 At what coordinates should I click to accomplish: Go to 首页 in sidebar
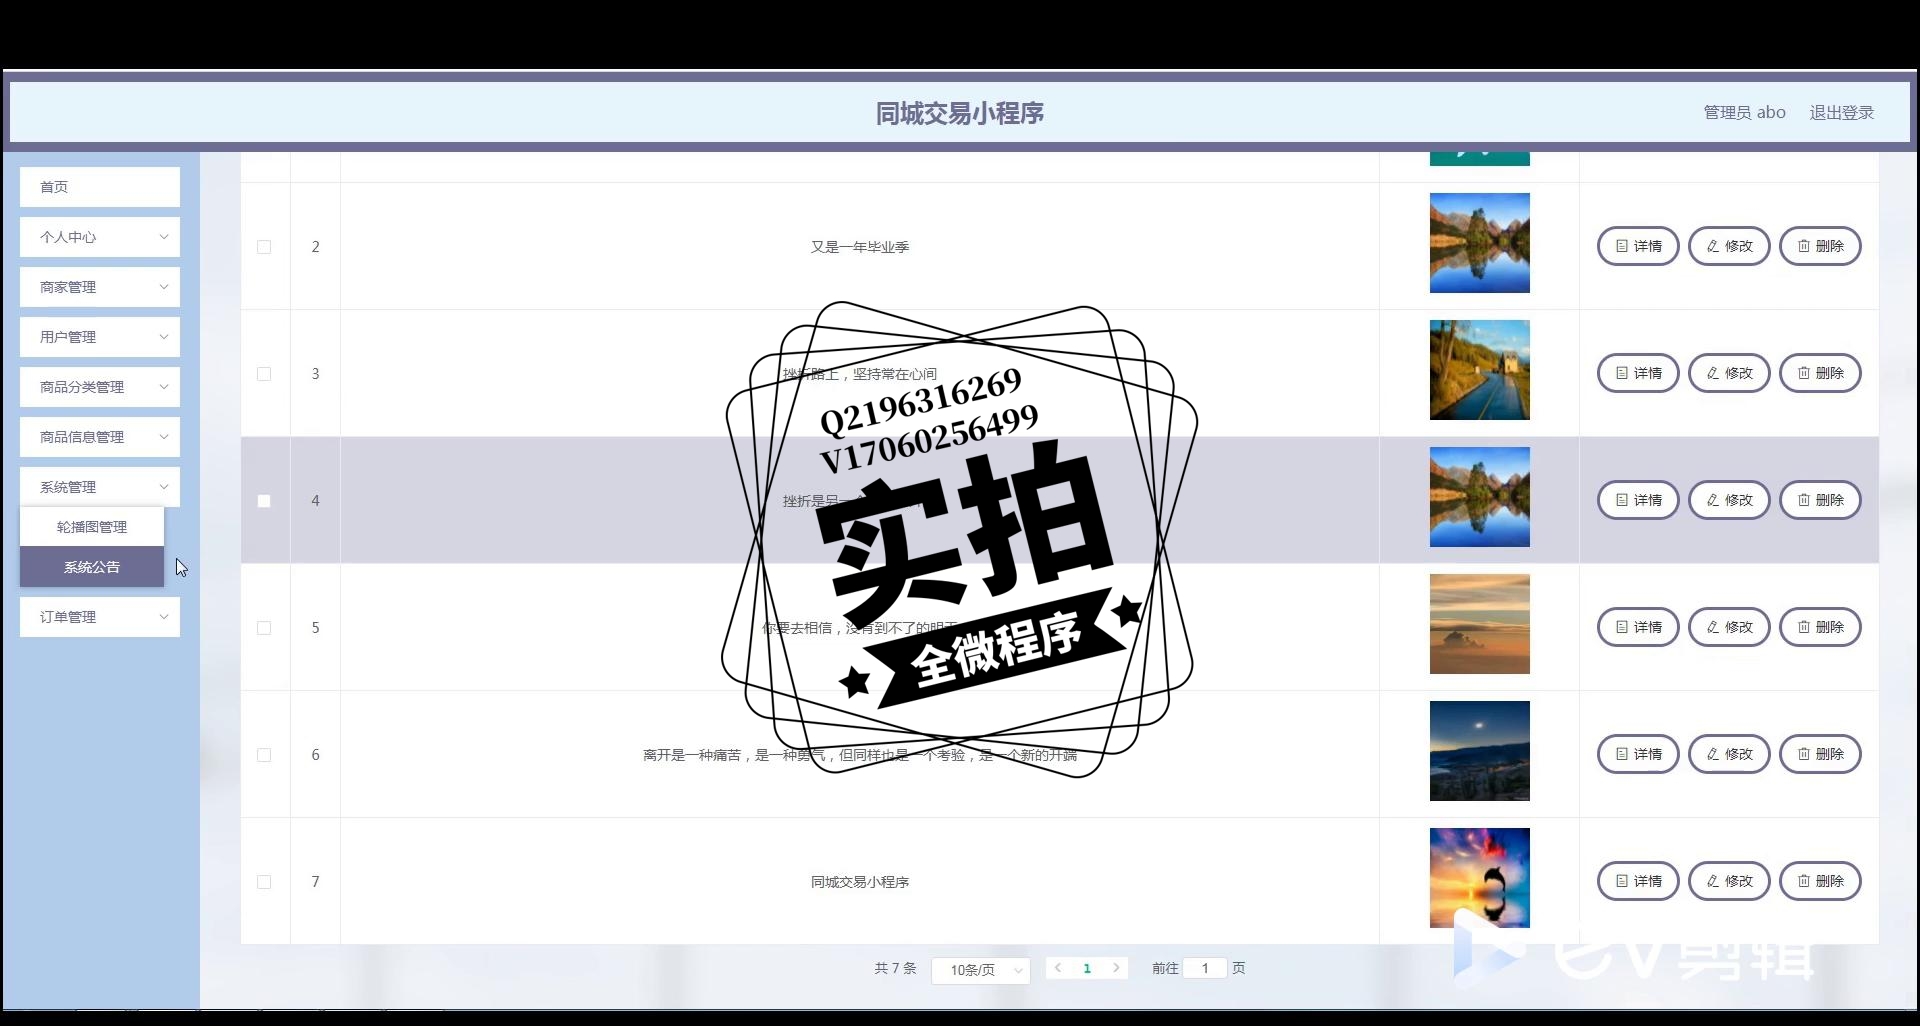click(x=100, y=187)
